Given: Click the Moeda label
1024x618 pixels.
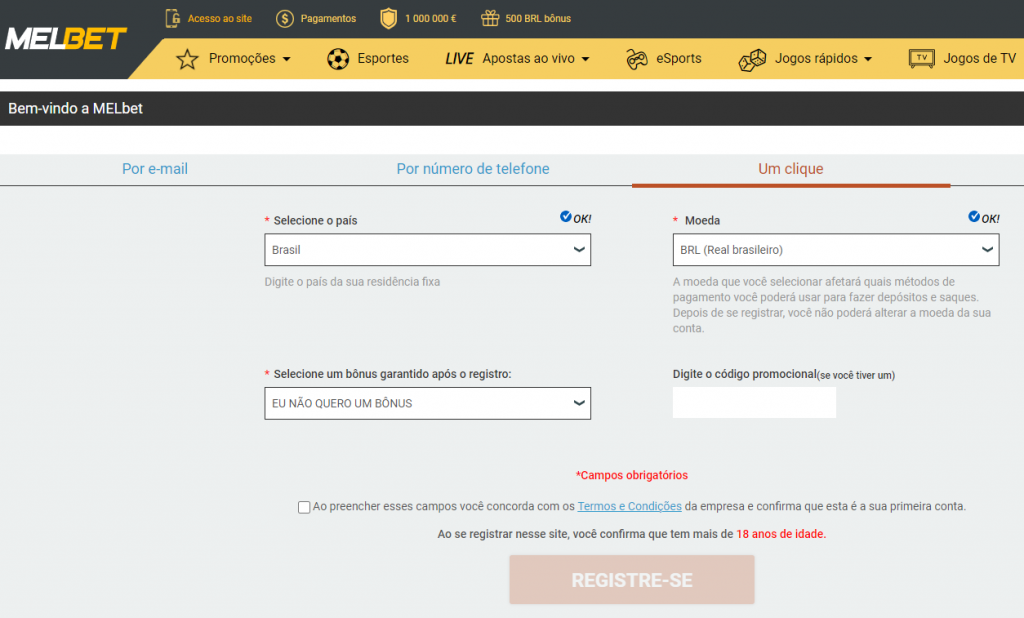Looking at the screenshot, I should coord(703,220).
